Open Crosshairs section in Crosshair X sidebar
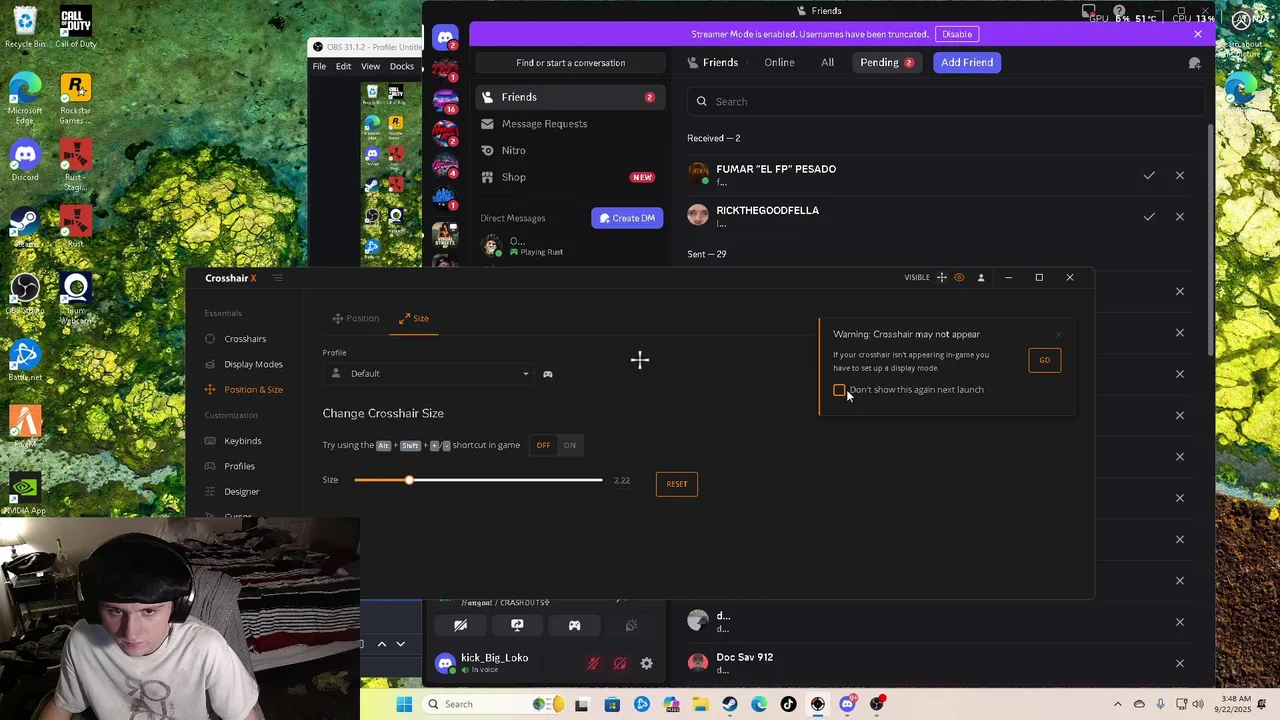The width and height of the screenshot is (1280, 720). (245, 339)
